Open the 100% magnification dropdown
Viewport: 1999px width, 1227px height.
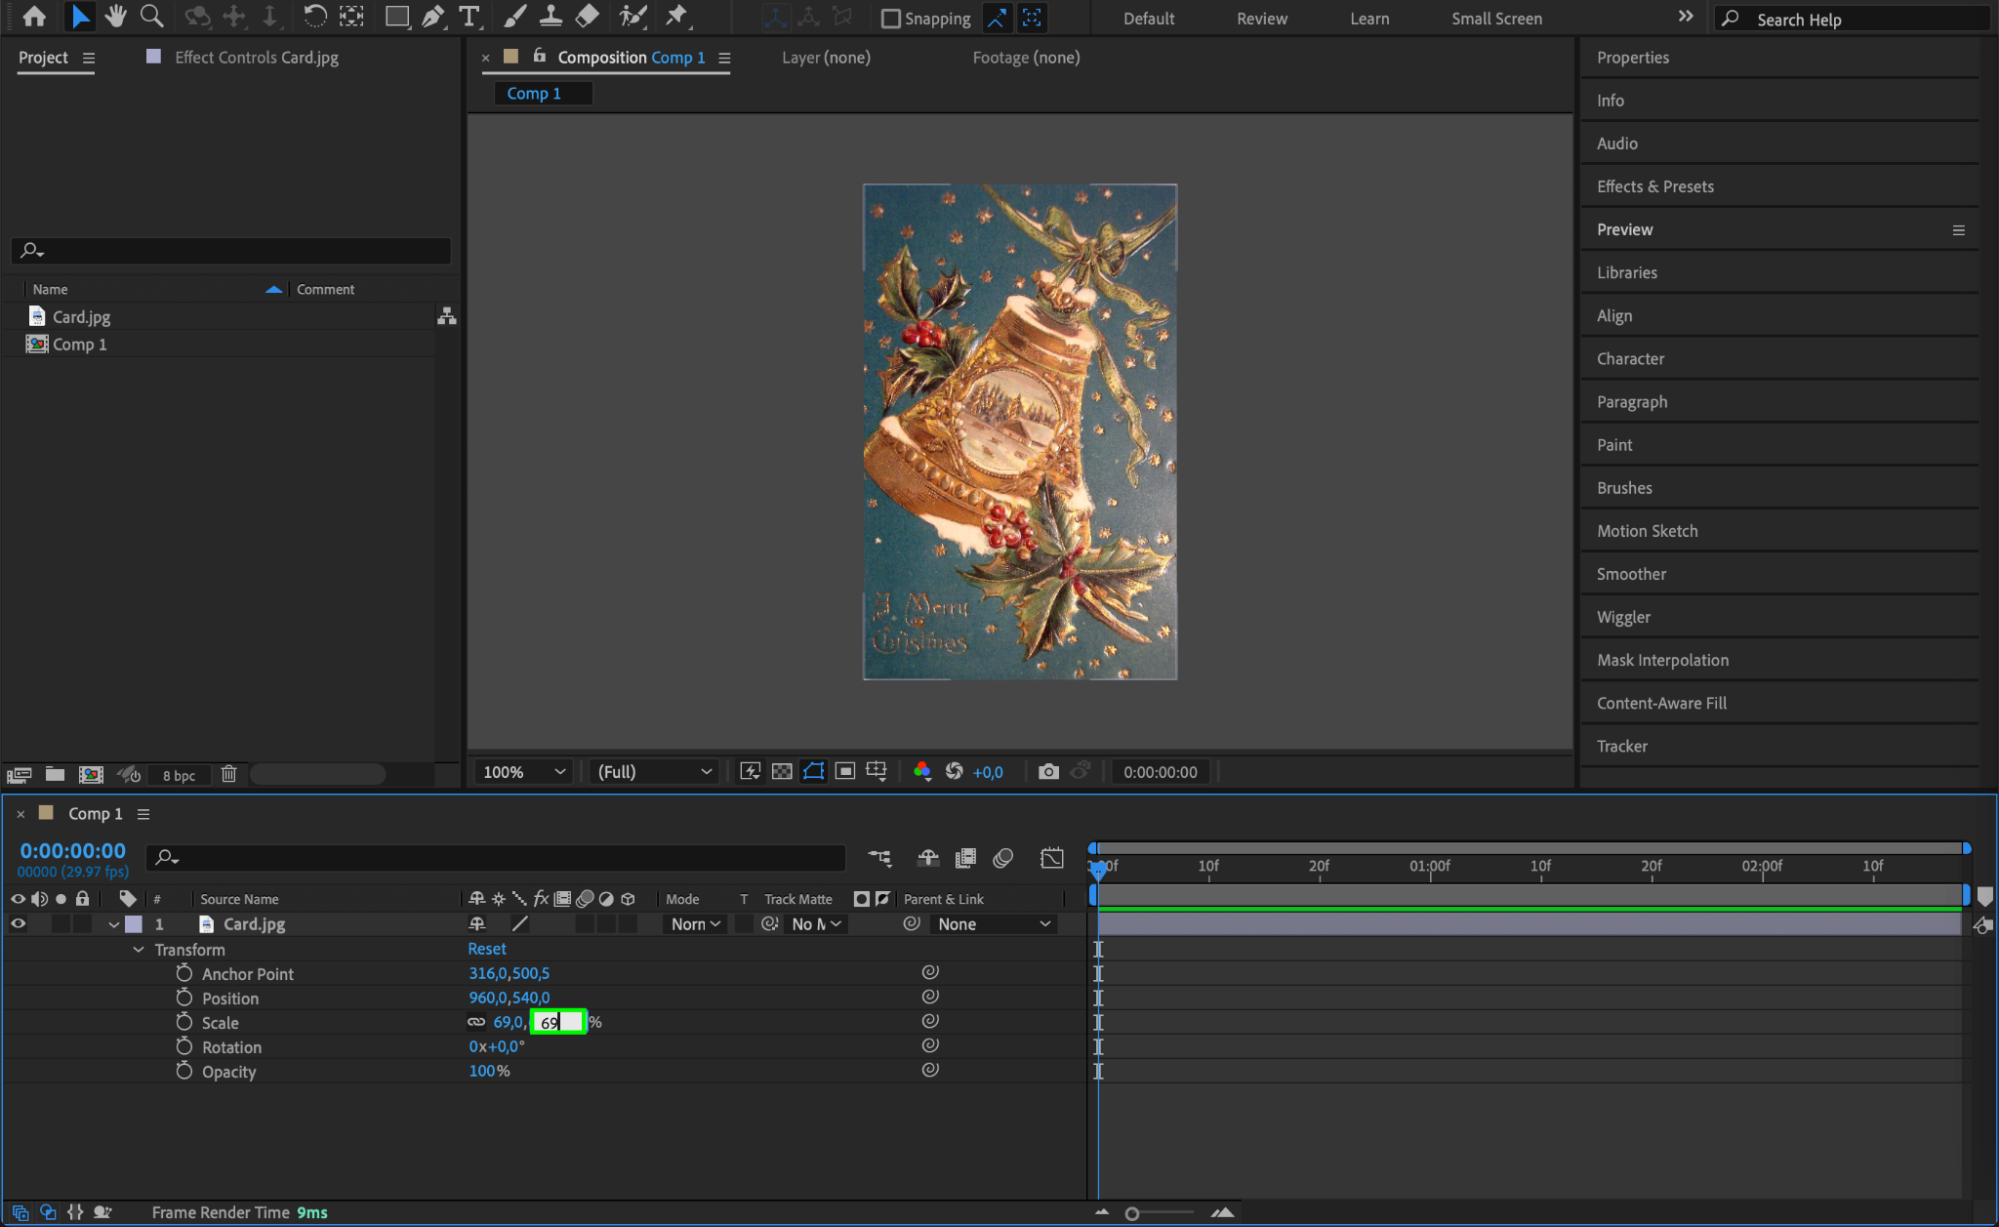[x=524, y=772]
